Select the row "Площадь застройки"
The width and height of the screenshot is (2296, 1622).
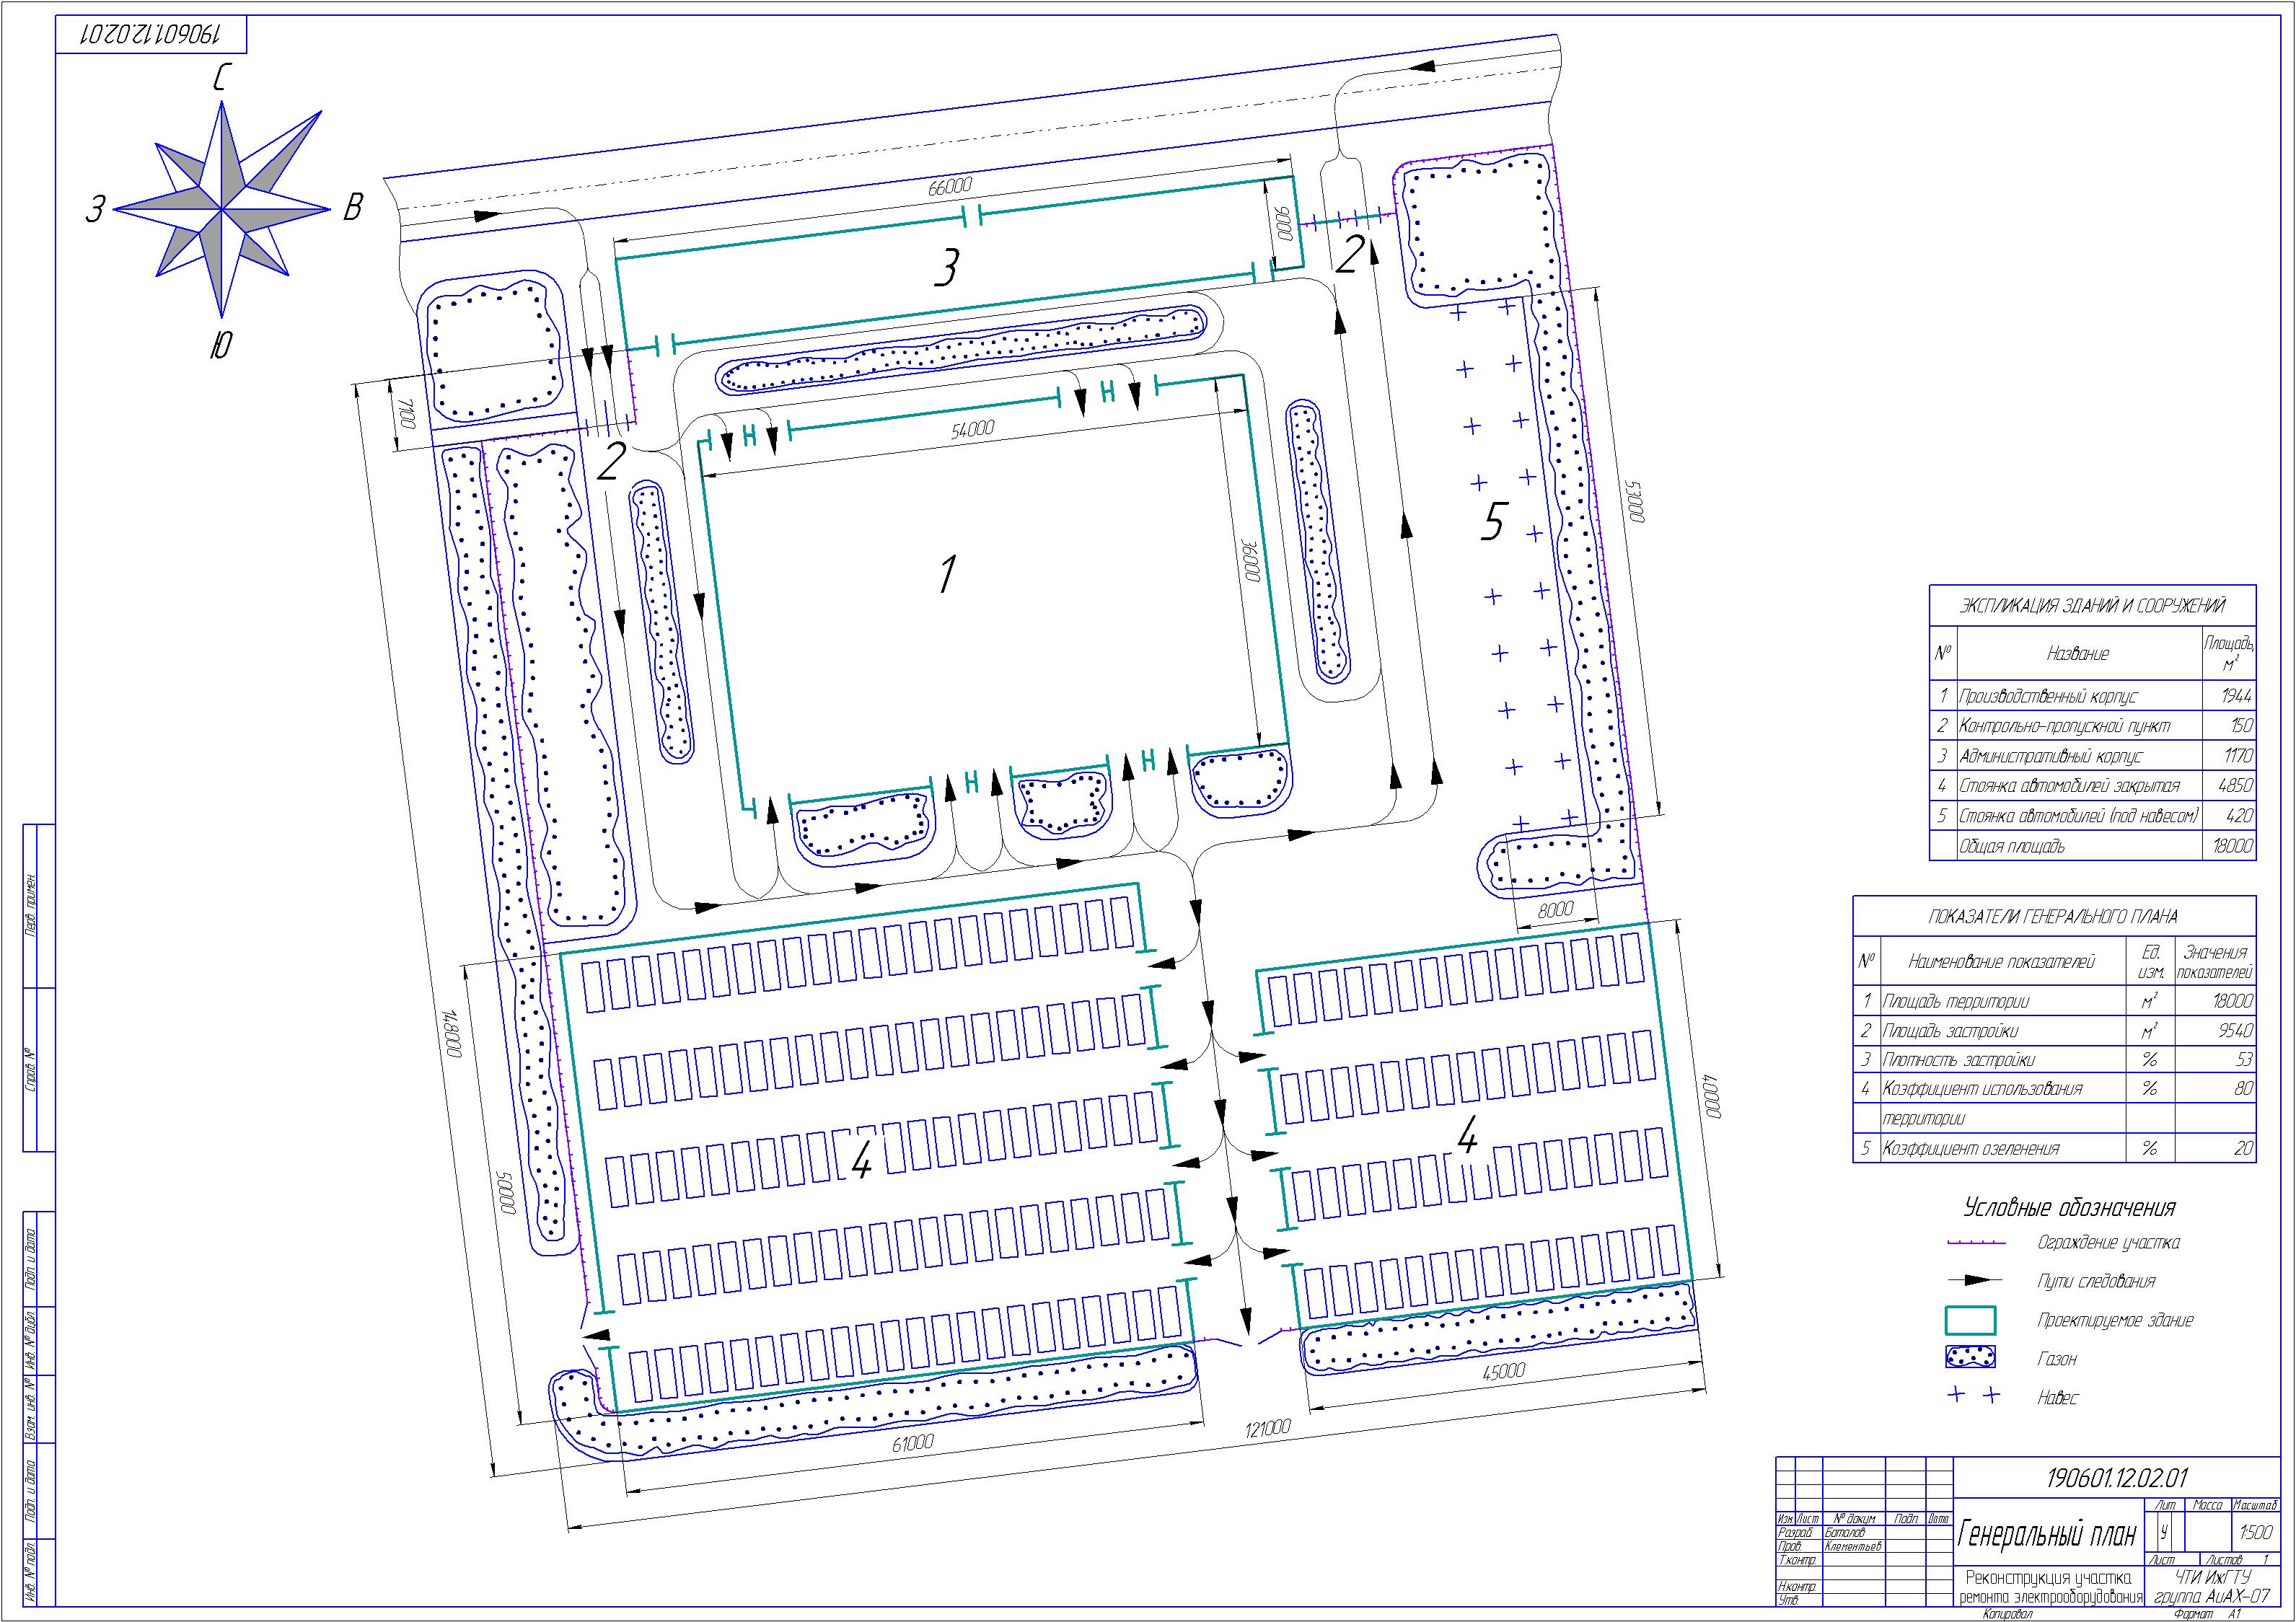(2054, 1031)
